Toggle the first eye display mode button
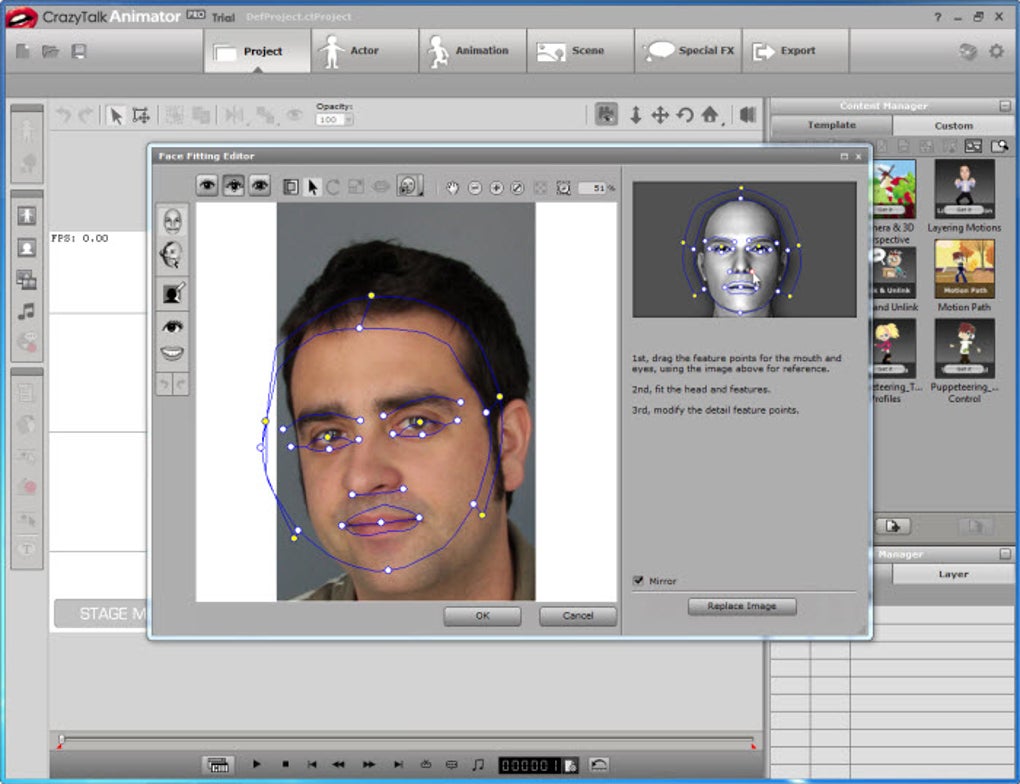1020x784 pixels. 208,186
